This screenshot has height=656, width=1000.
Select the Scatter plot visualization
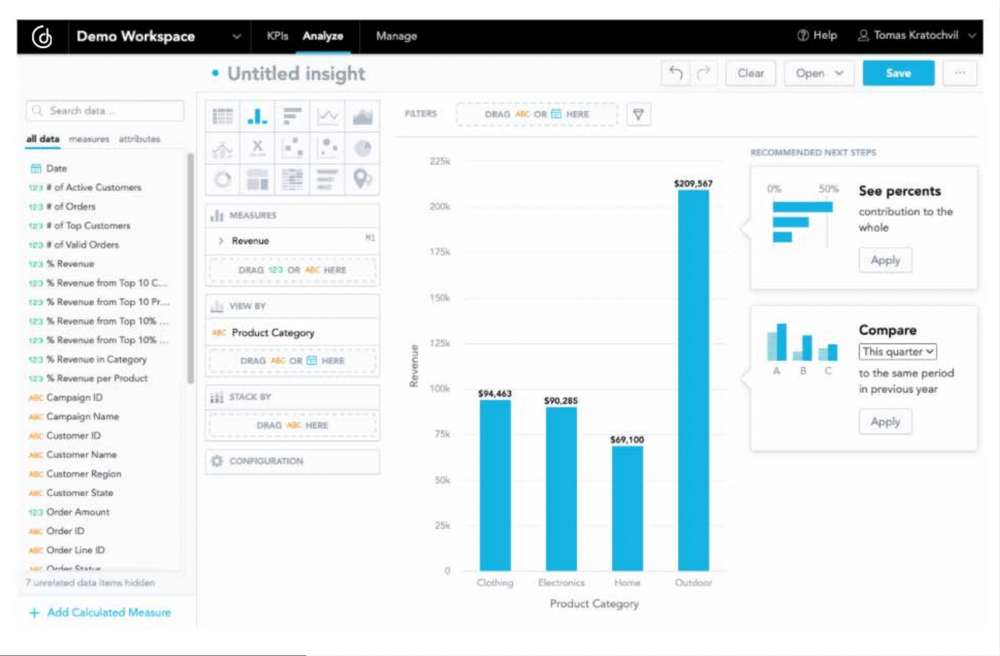coord(292,147)
